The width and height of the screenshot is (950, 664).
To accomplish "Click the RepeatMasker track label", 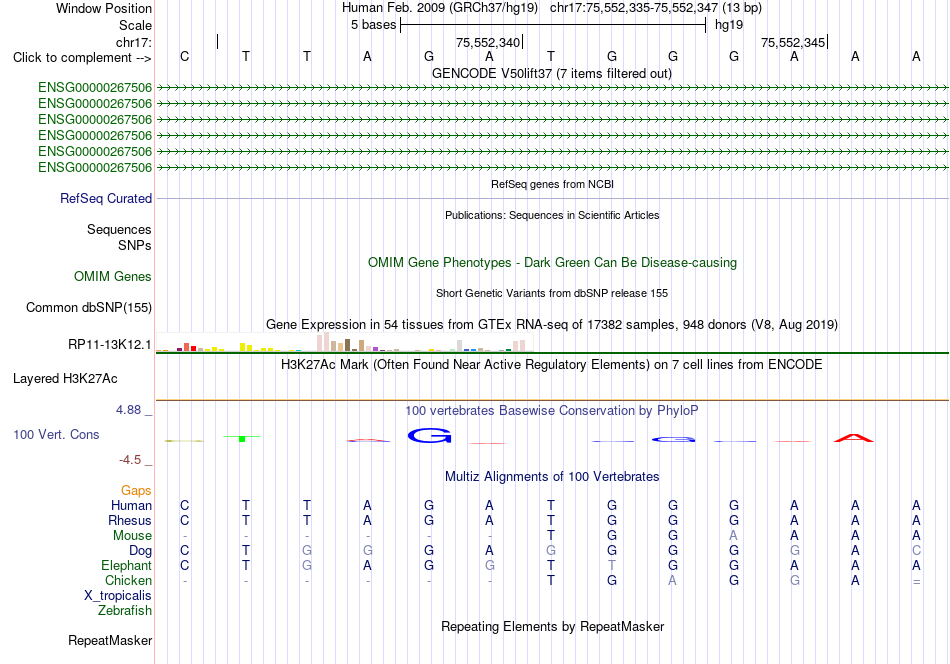I will tap(110, 641).
